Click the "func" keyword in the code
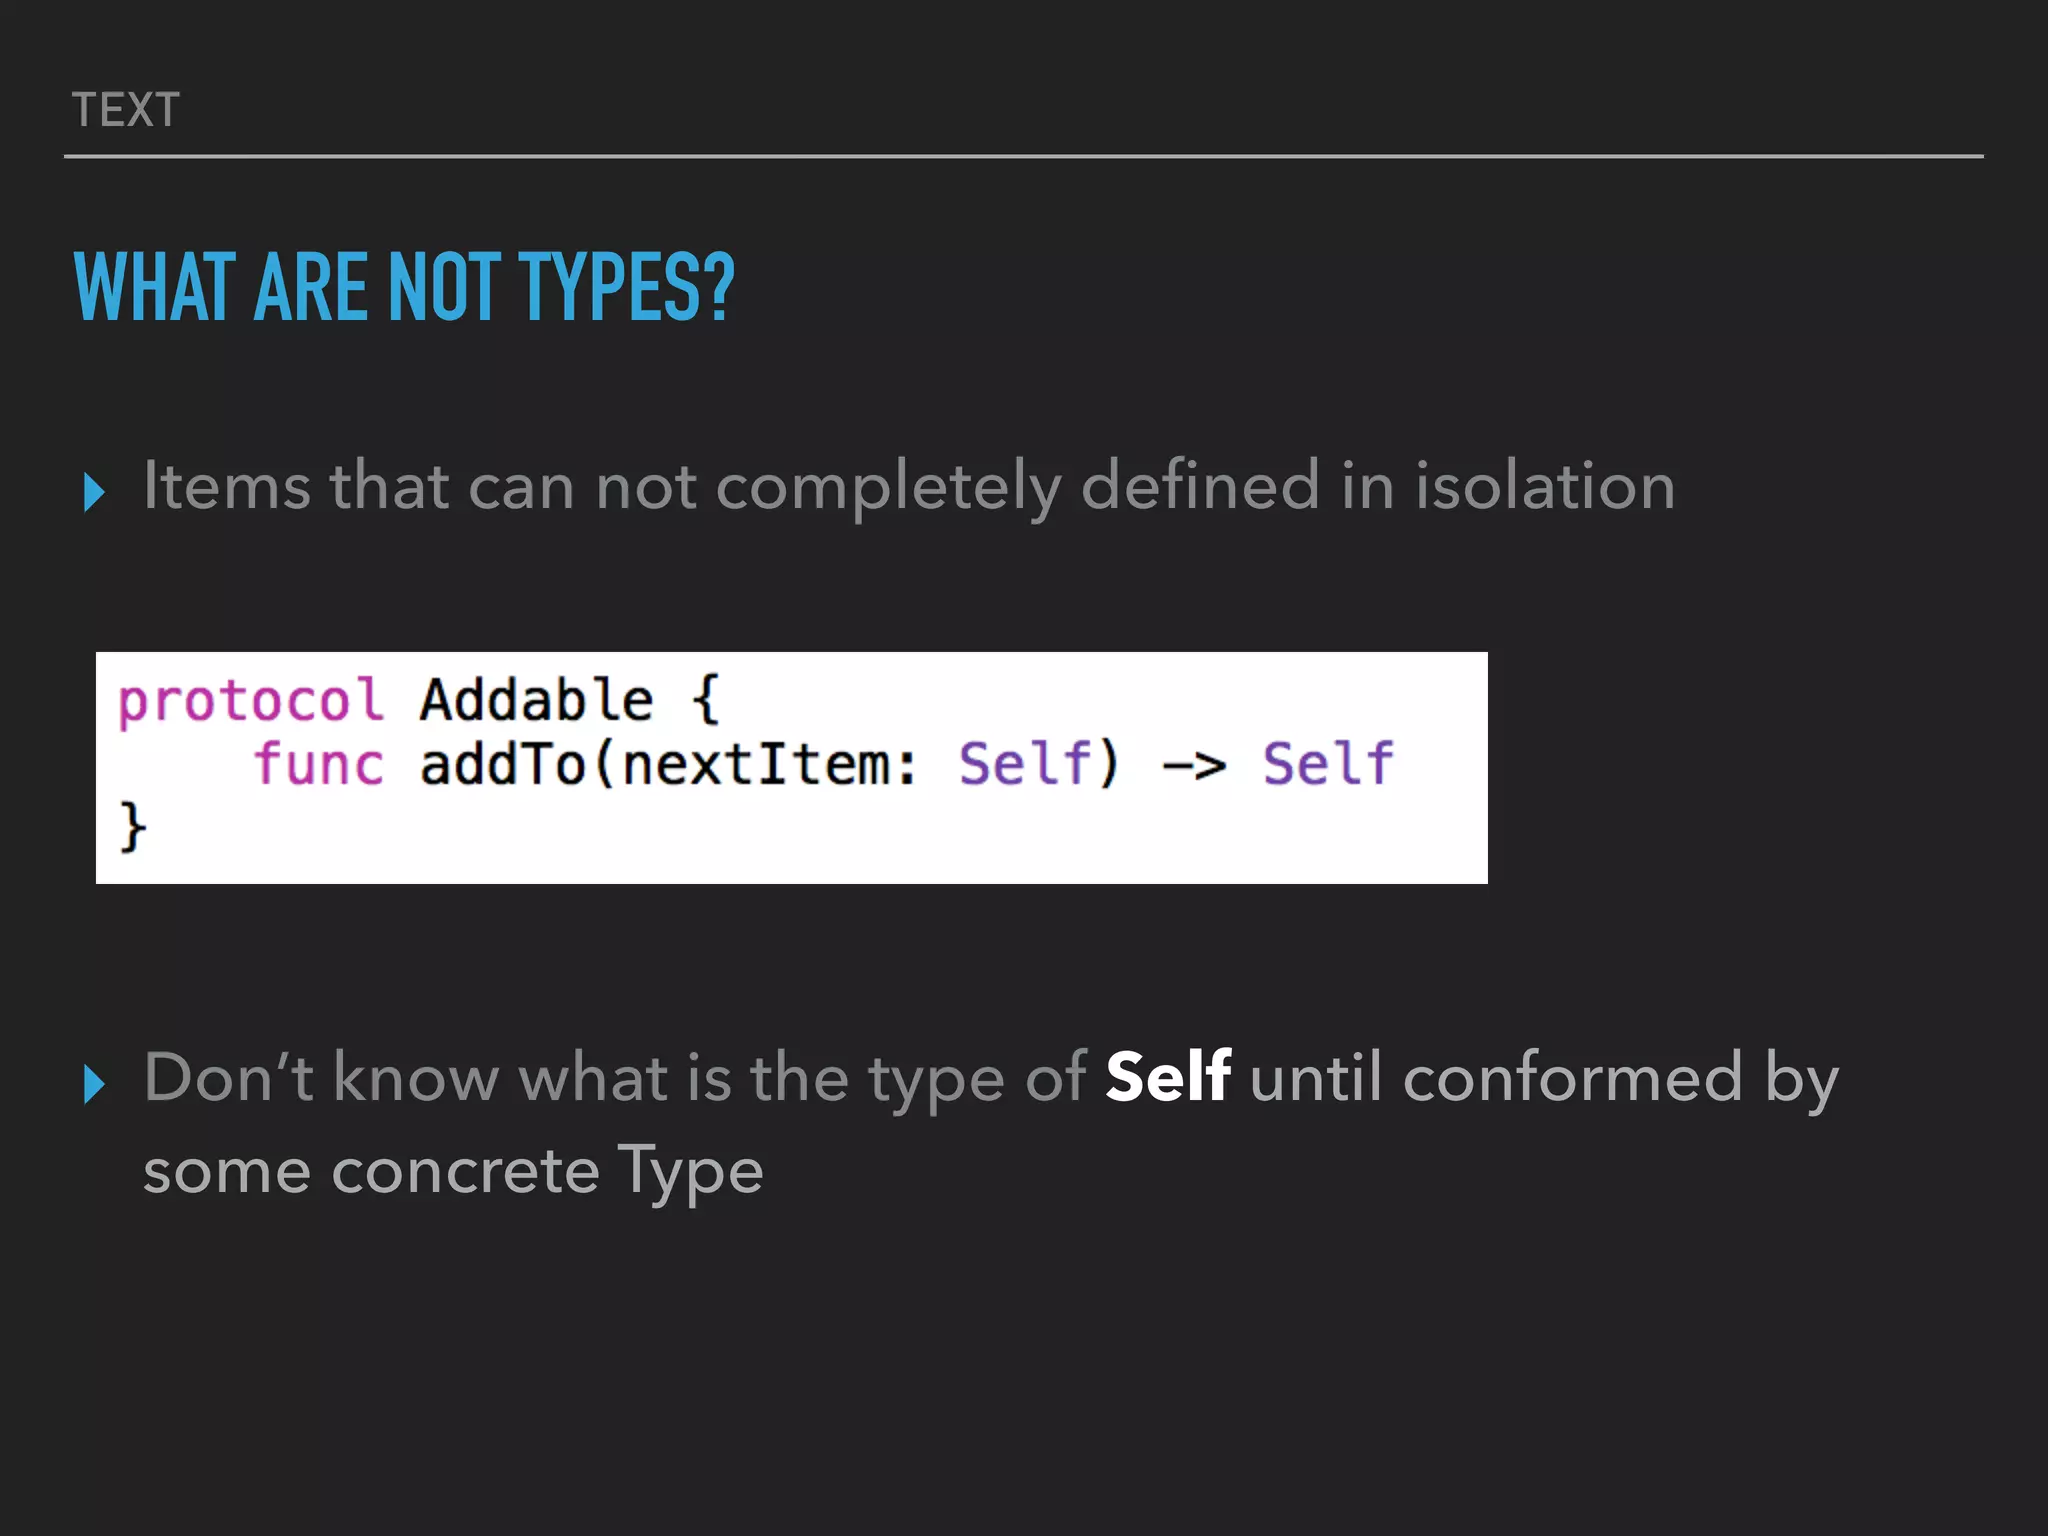Image resolution: width=2048 pixels, height=1536 pixels. [x=318, y=765]
